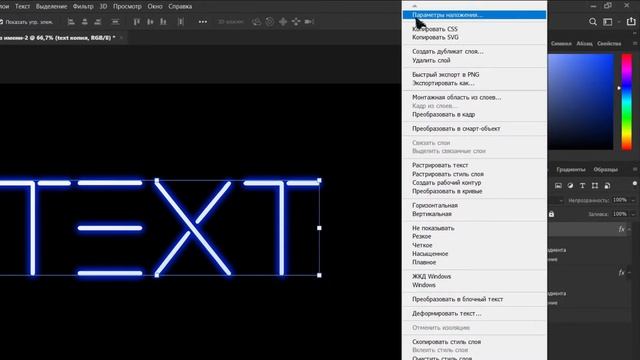The height and width of the screenshot is (360, 640).
Task: Open the Фильтр menu in menu bar
Action: (x=83, y=7)
